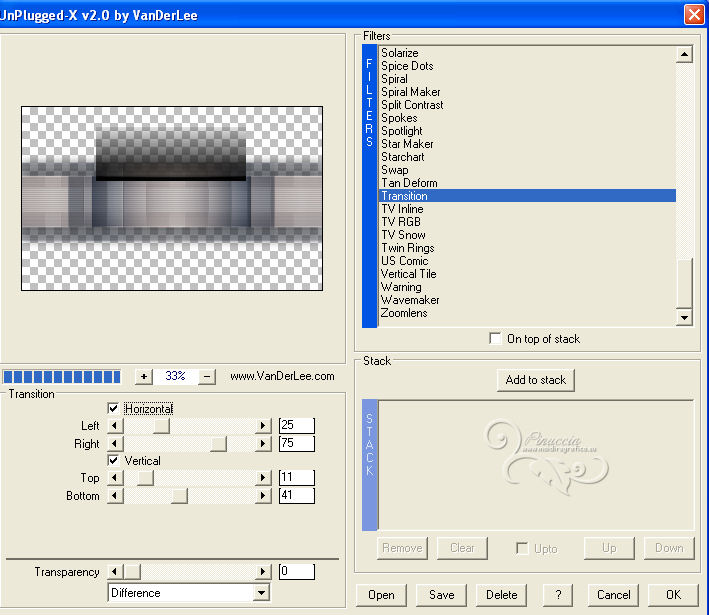This screenshot has height=615, width=709.
Task: Click Transparency slider's right arrow
Action: [x=263, y=572]
